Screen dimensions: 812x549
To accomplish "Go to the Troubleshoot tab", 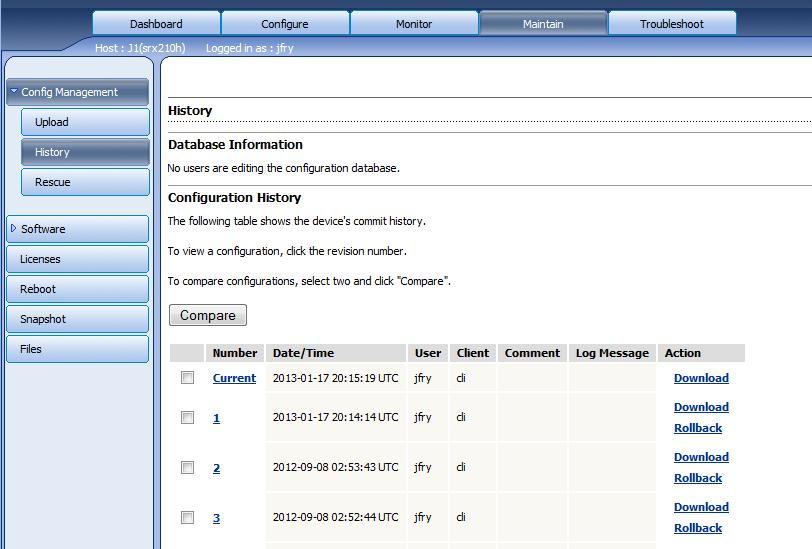I will pos(672,24).
